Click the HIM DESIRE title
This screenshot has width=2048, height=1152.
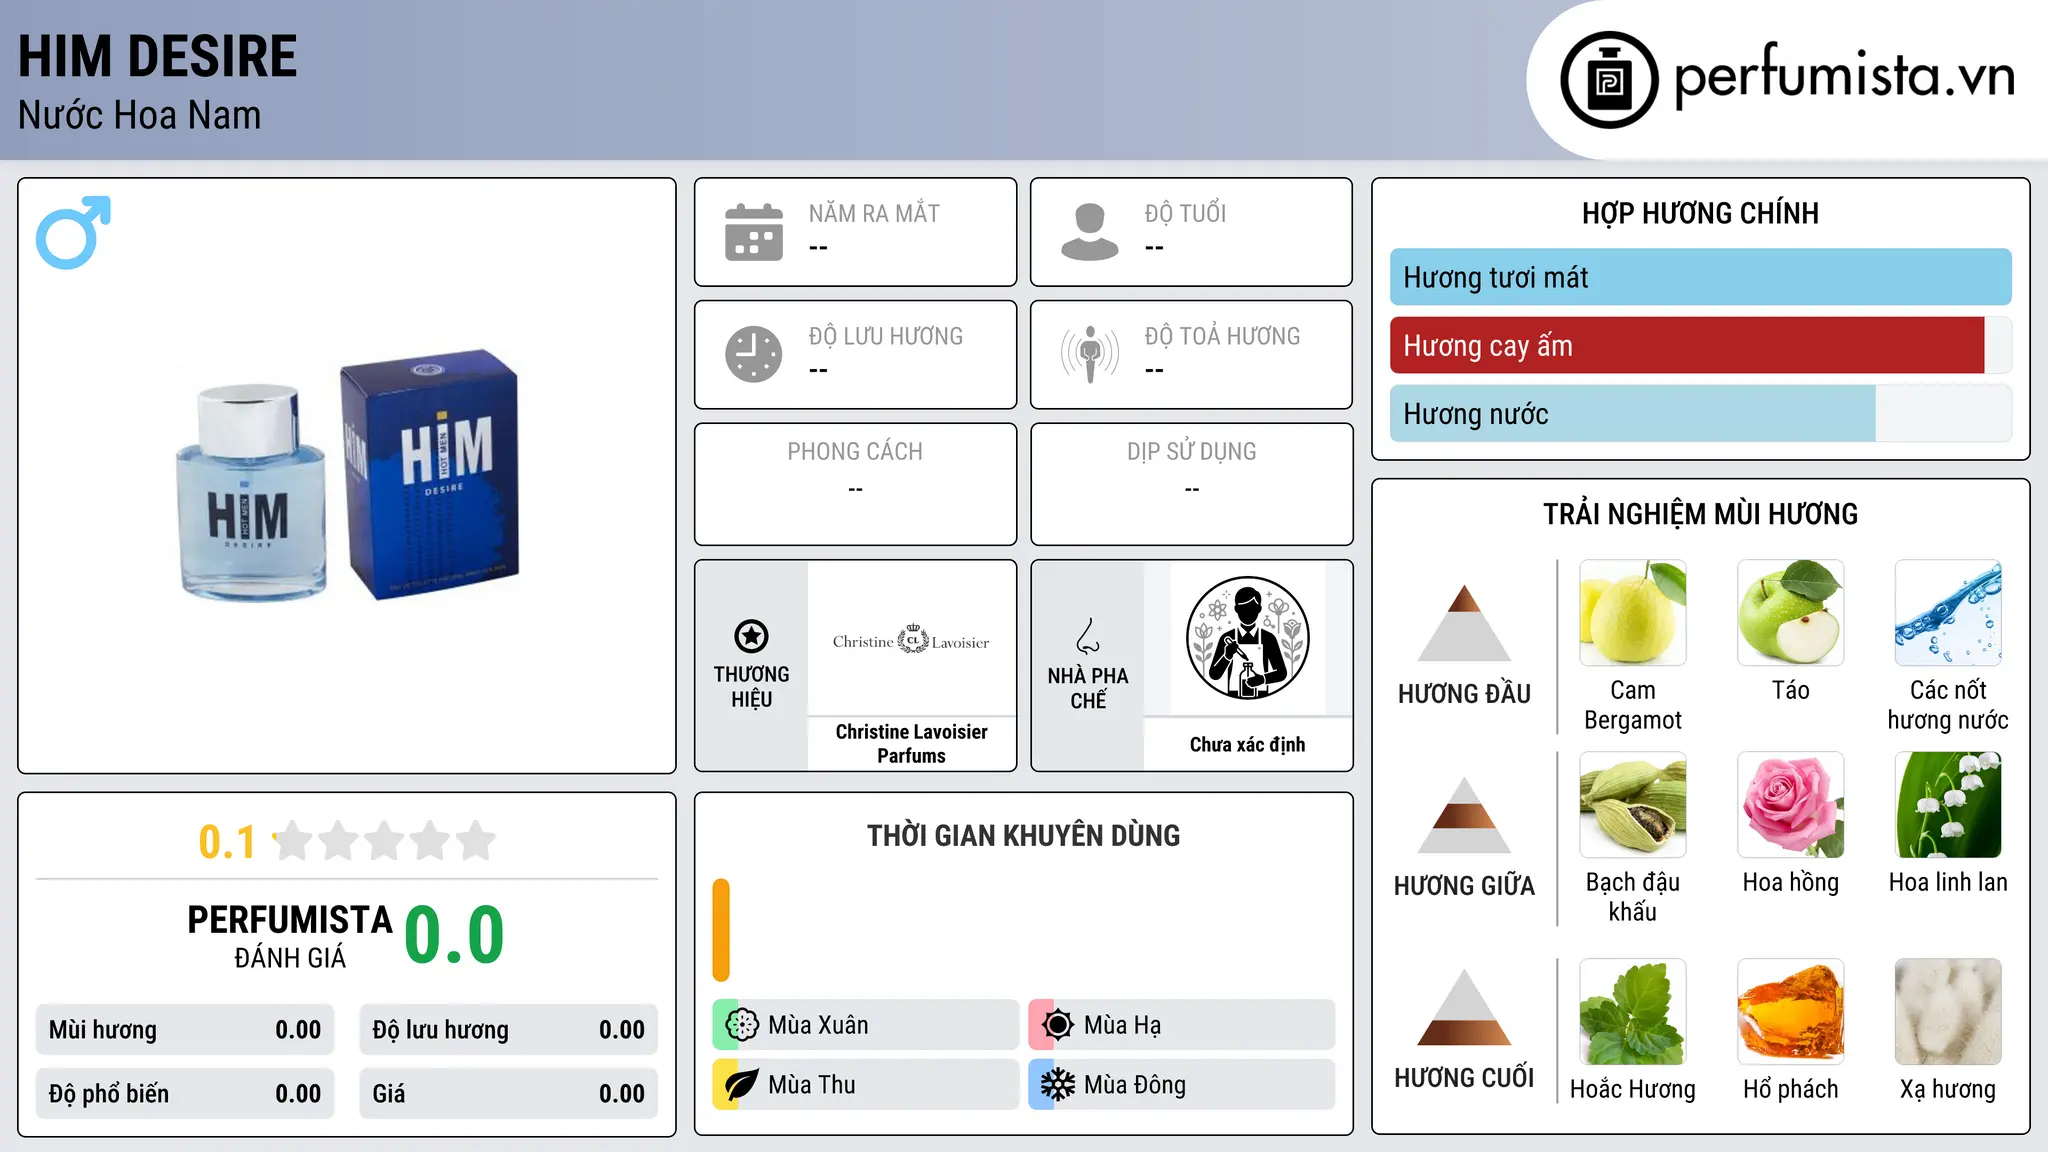tap(157, 56)
